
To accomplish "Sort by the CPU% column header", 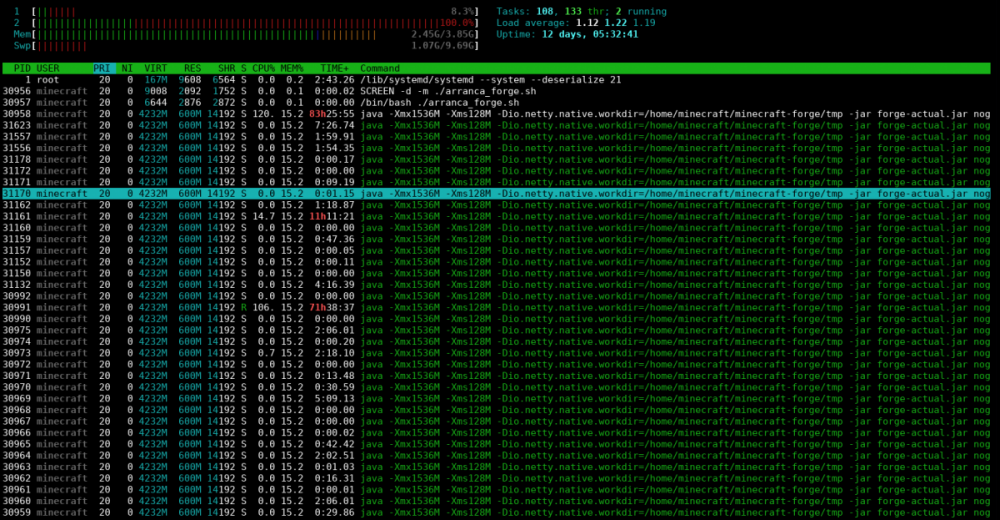I will [x=263, y=68].
